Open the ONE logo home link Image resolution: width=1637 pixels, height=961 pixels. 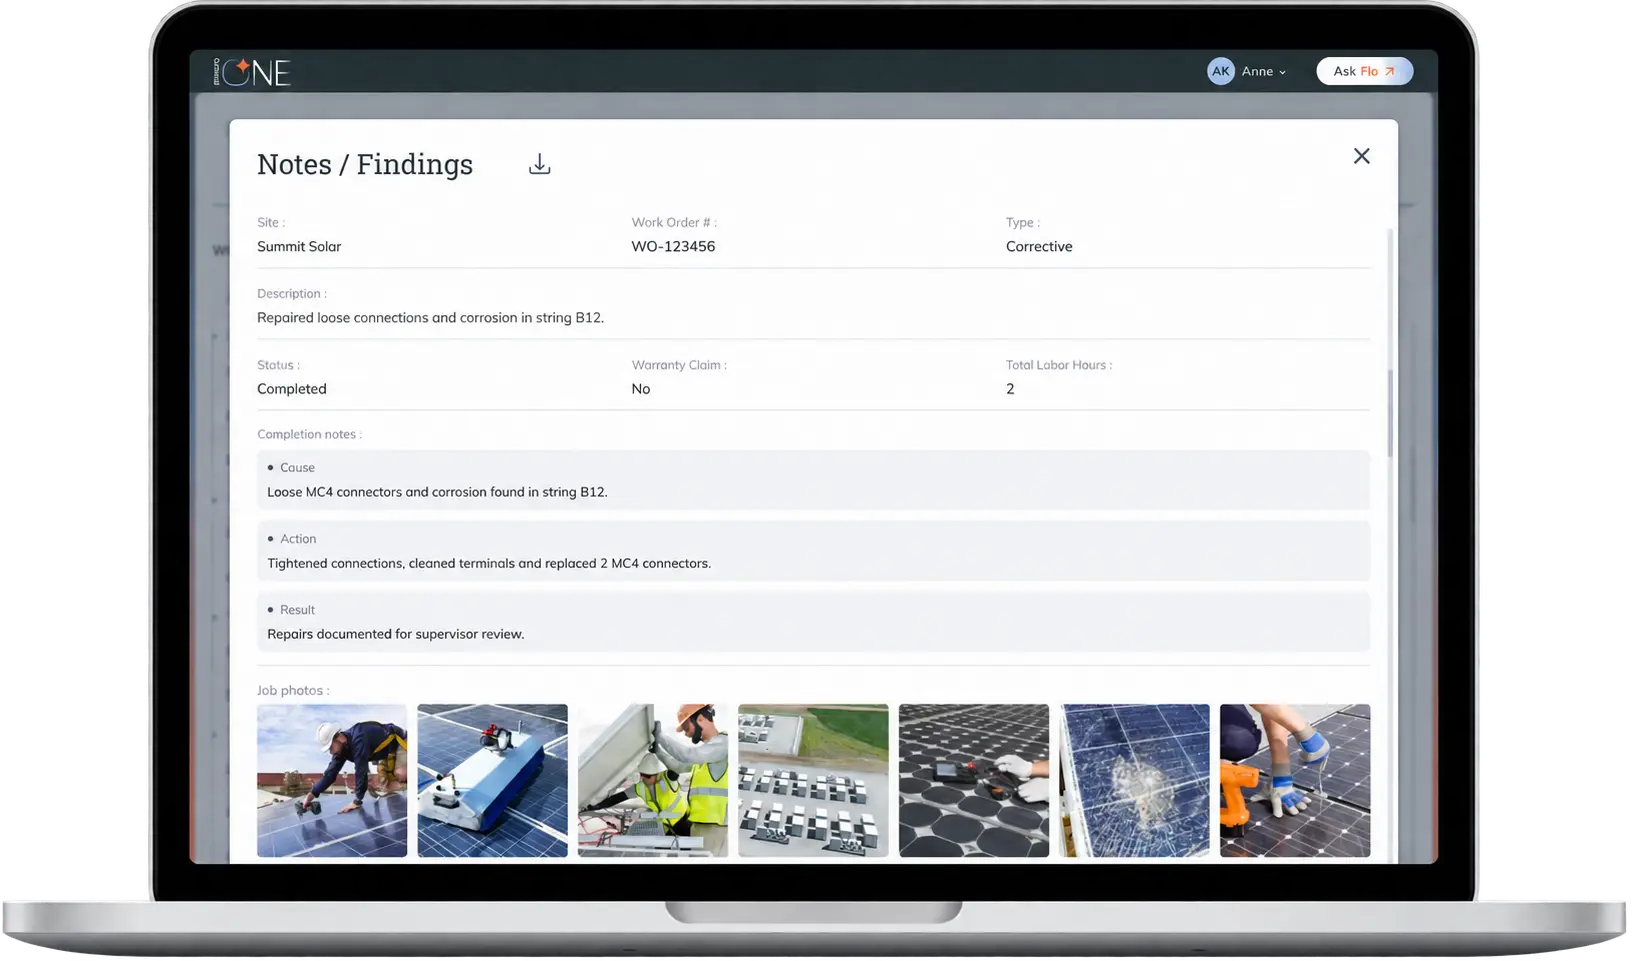pyautogui.click(x=253, y=72)
